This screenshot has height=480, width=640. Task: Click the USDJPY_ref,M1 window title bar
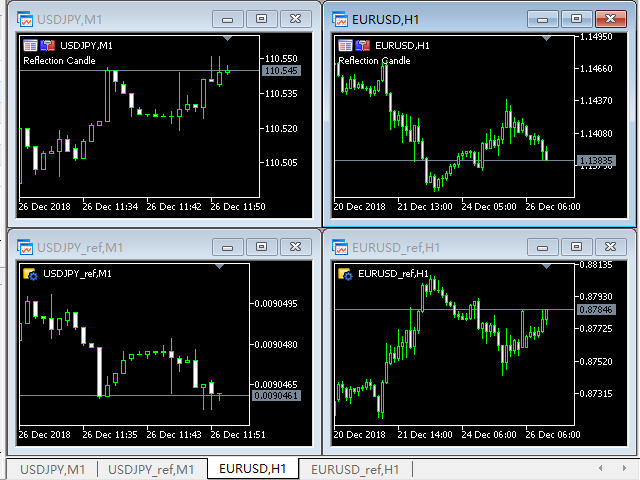coord(164,247)
